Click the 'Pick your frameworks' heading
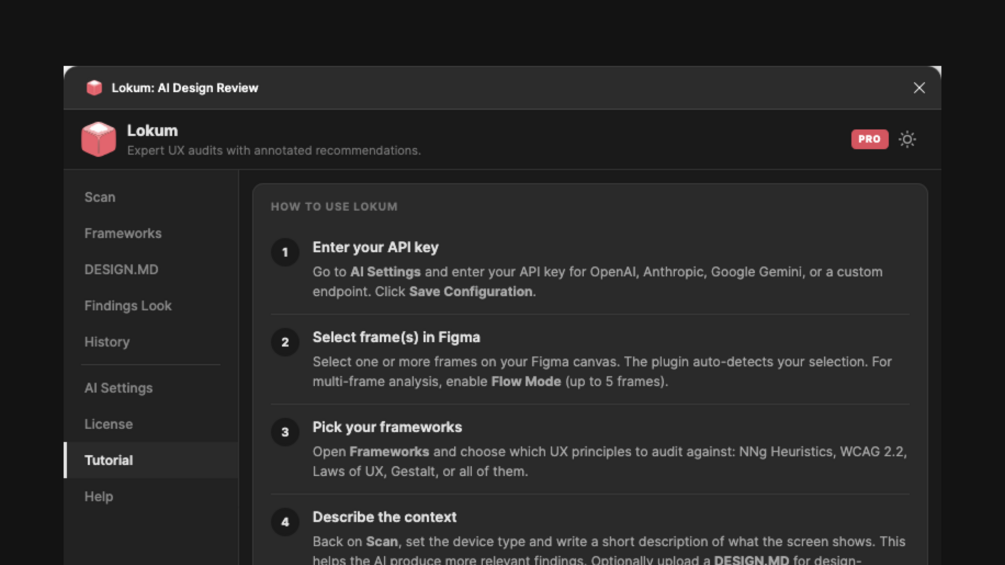1005x565 pixels. click(387, 427)
